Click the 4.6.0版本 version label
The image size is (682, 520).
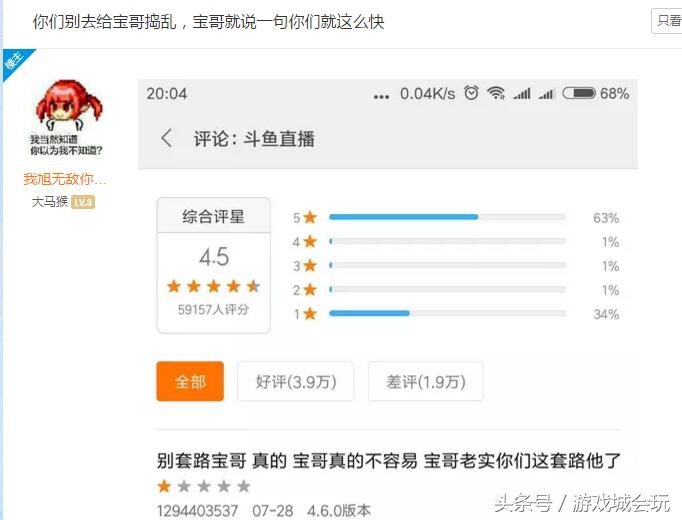point(339,510)
